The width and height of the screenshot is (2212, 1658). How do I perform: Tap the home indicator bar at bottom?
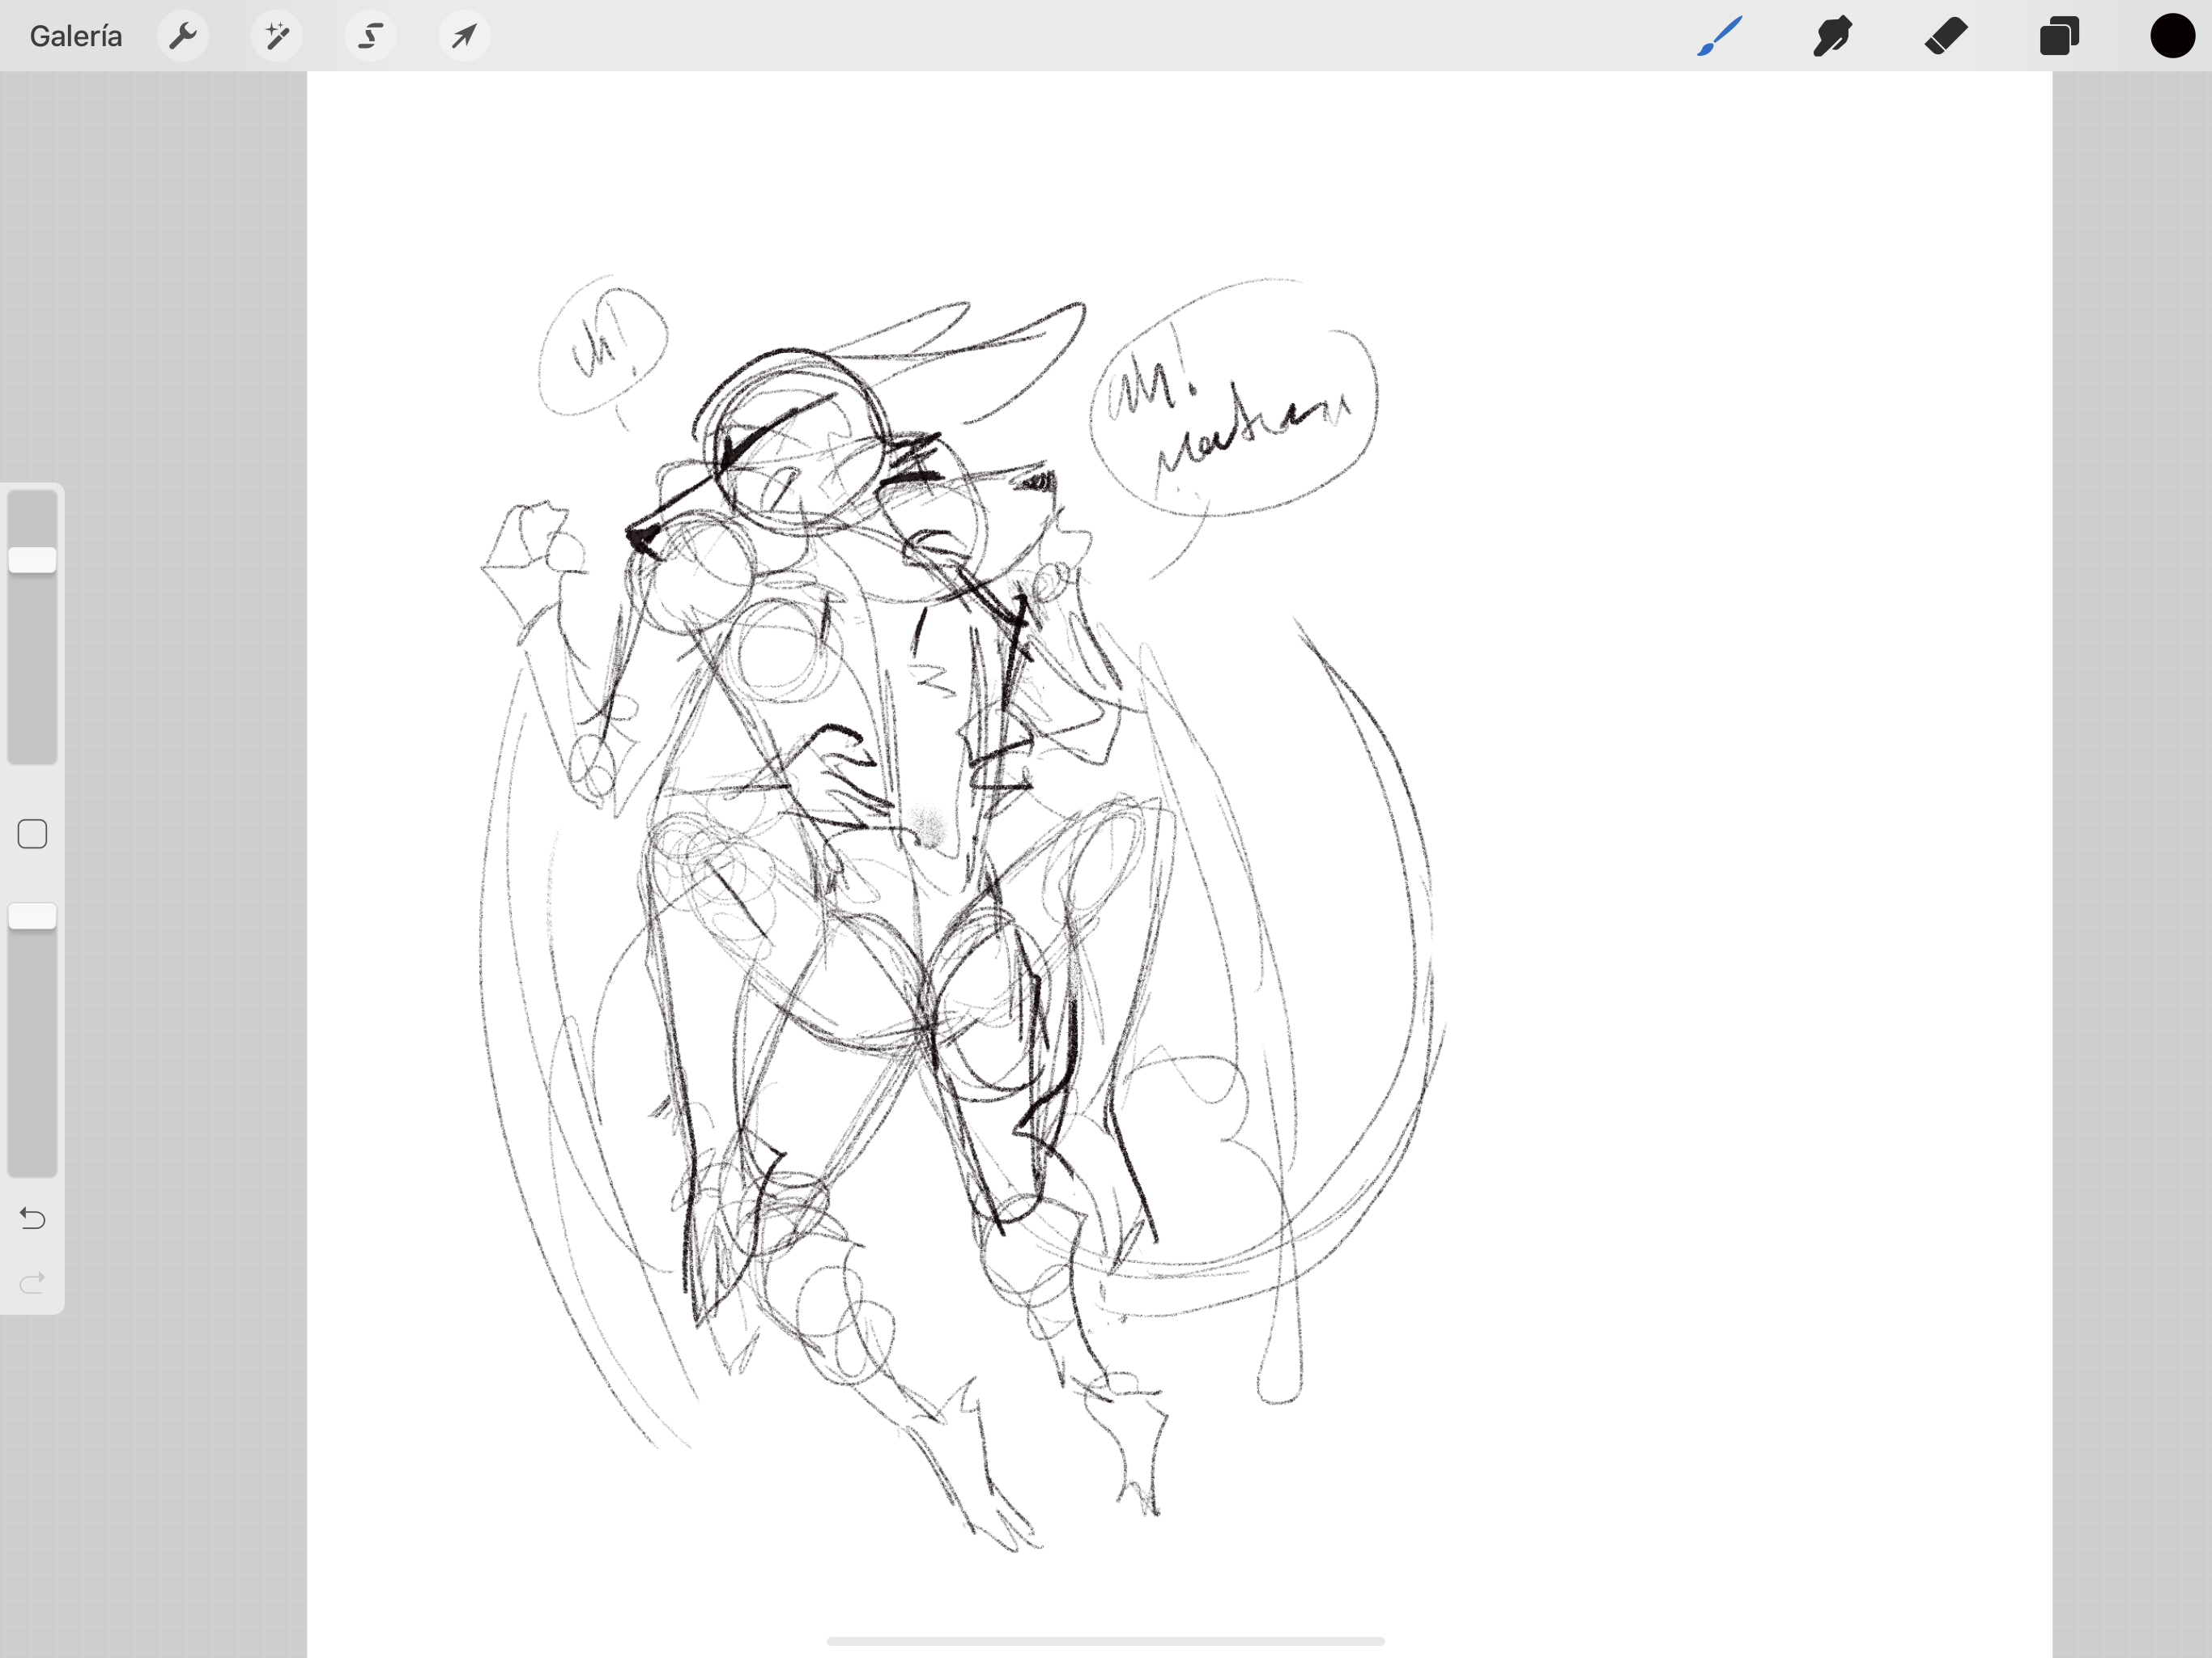[x=1105, y=1641]
